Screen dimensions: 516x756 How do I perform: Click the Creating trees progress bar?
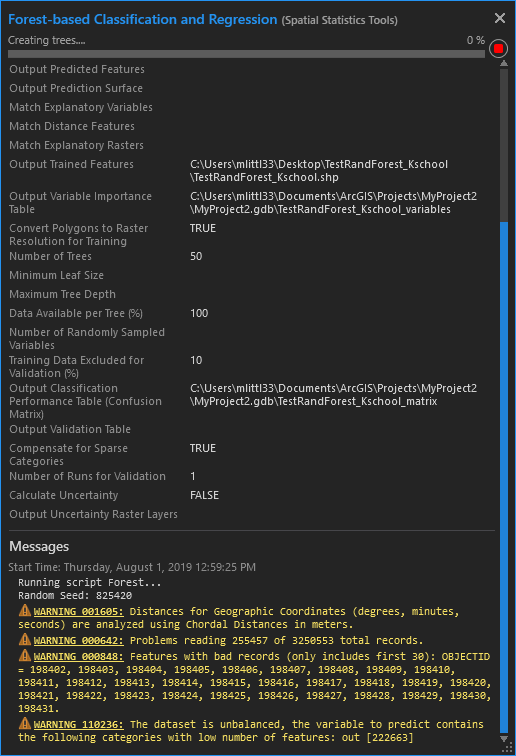tap(246, 54)
